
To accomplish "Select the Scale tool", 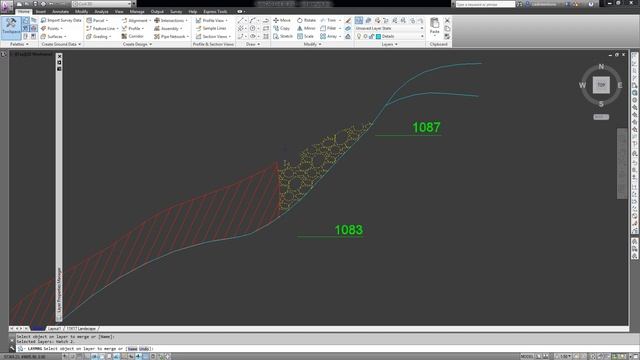I will tap(305, 36).
